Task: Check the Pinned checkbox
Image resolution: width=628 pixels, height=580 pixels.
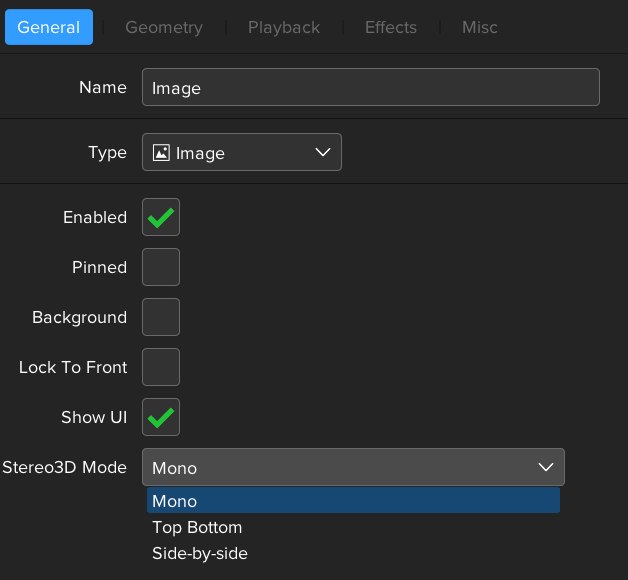Action: click(x=161, y=267)
